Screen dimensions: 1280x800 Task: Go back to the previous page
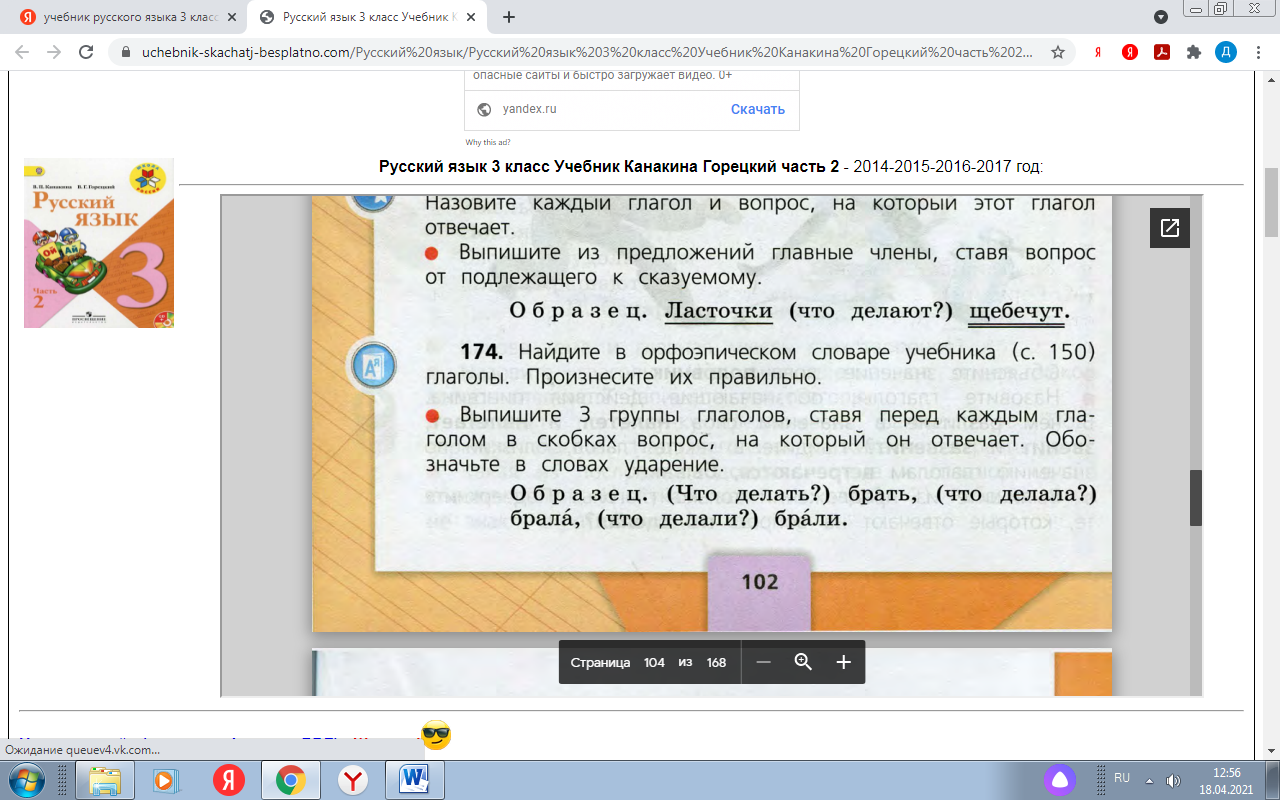[23, 52]
